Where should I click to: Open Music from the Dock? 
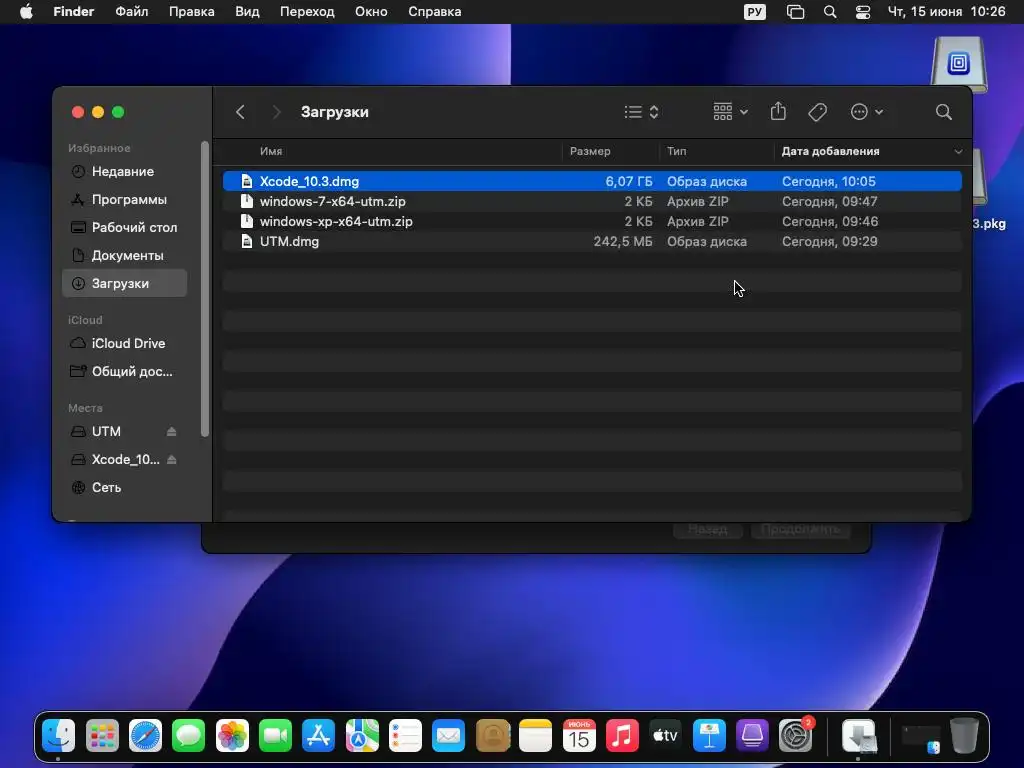[x=622, y=736]
